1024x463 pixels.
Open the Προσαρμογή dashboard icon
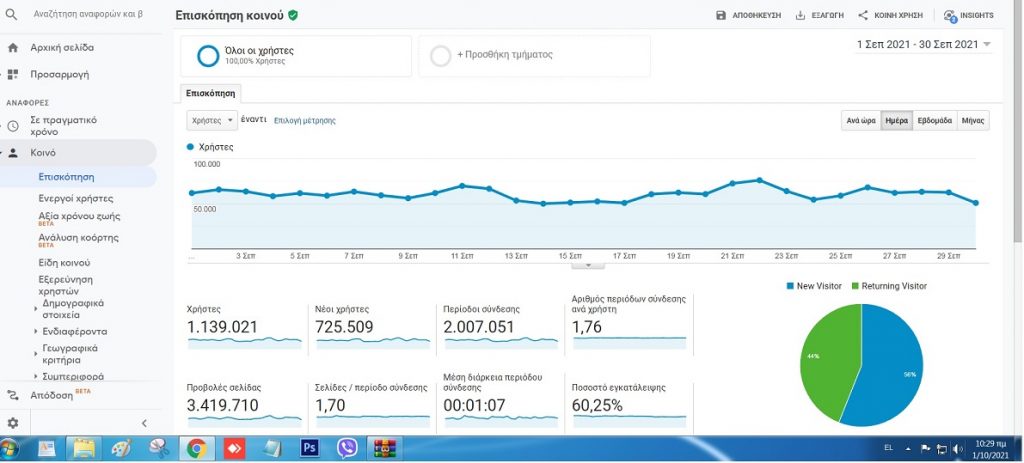tap(13, 74)
